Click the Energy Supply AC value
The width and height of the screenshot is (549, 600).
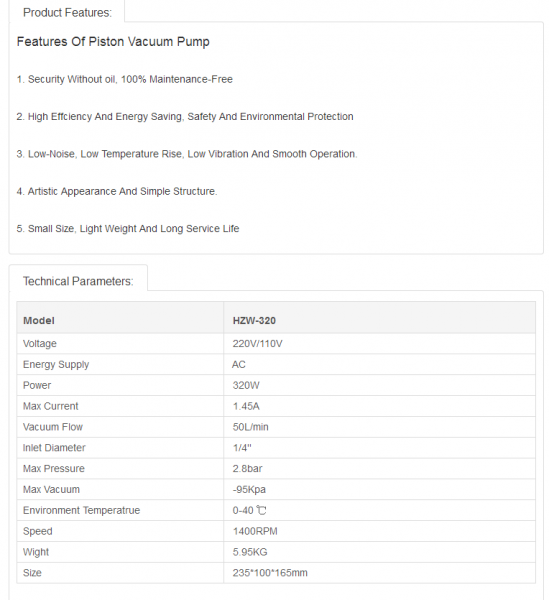[239, 364]
